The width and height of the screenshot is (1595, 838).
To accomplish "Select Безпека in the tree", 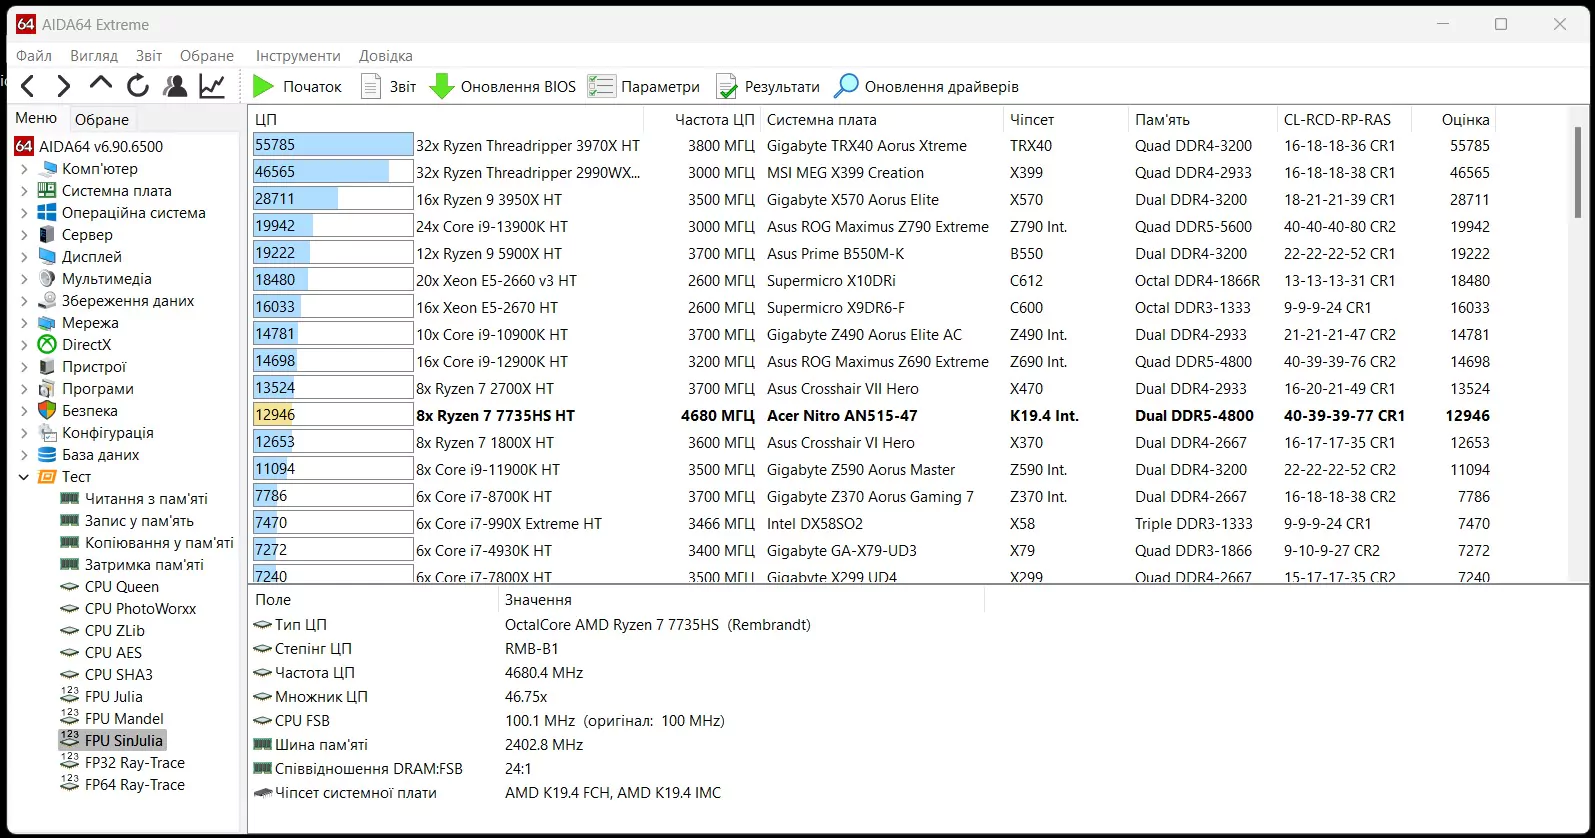I will (x=78, y=411).
